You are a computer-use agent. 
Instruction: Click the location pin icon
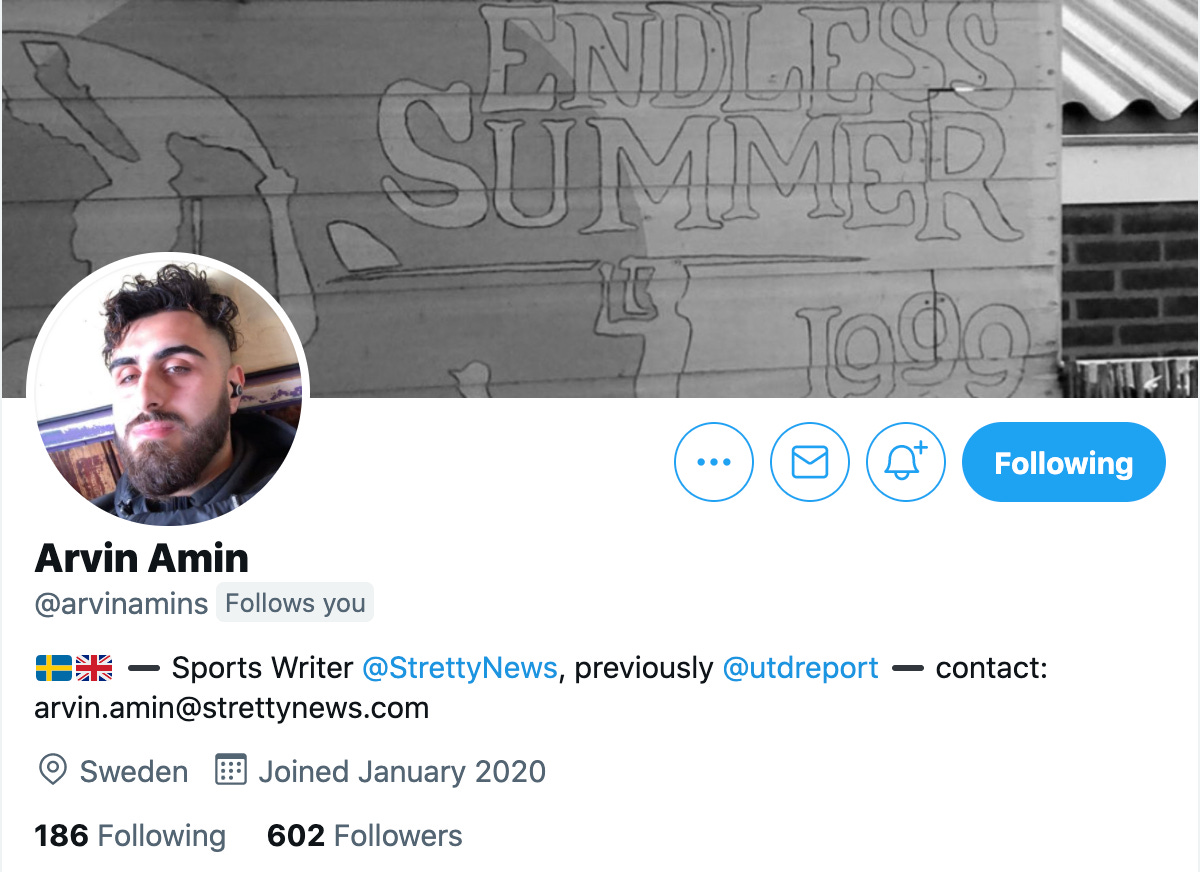coord(52,771)
